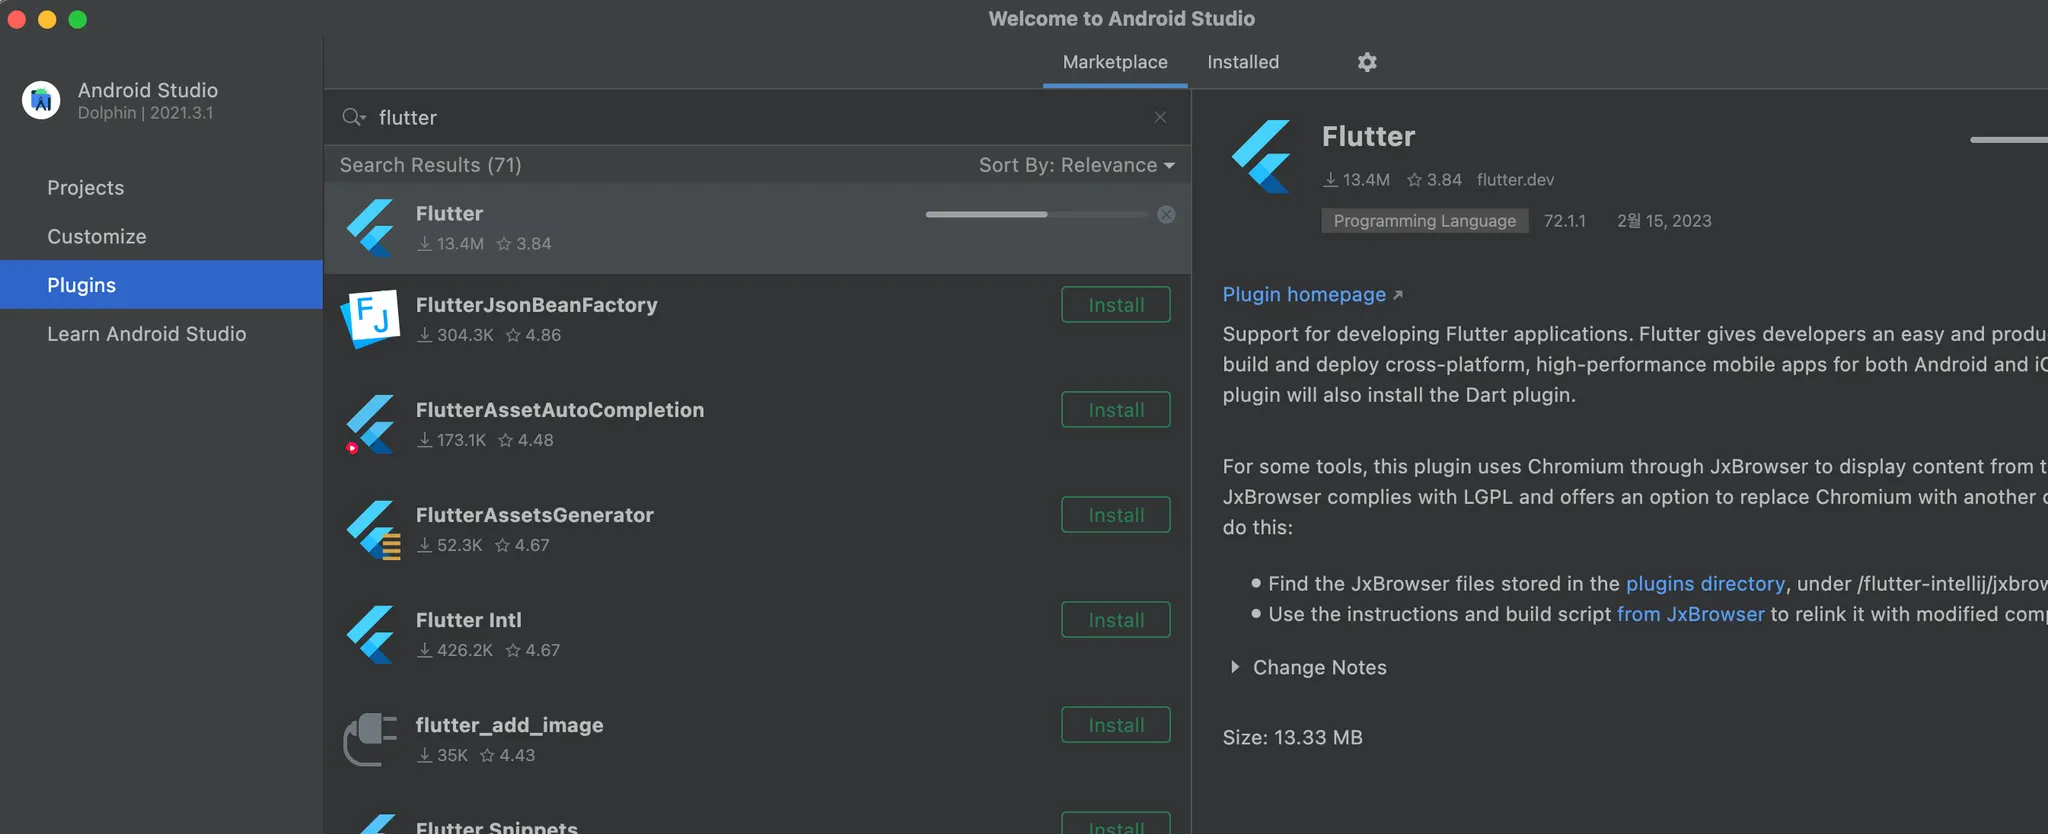Open Projects in the sidebar

click(86, 188)
